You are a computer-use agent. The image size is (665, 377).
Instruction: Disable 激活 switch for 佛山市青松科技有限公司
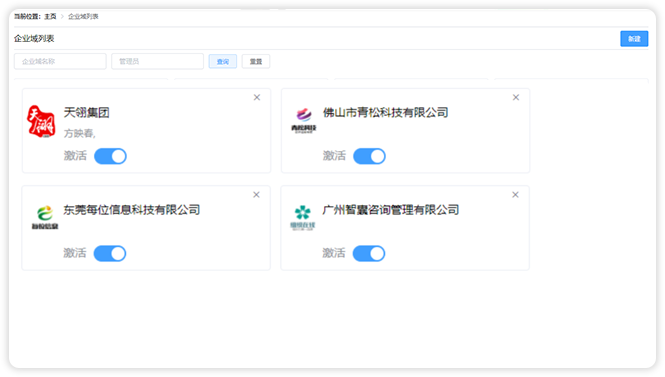tap(369, 156)
